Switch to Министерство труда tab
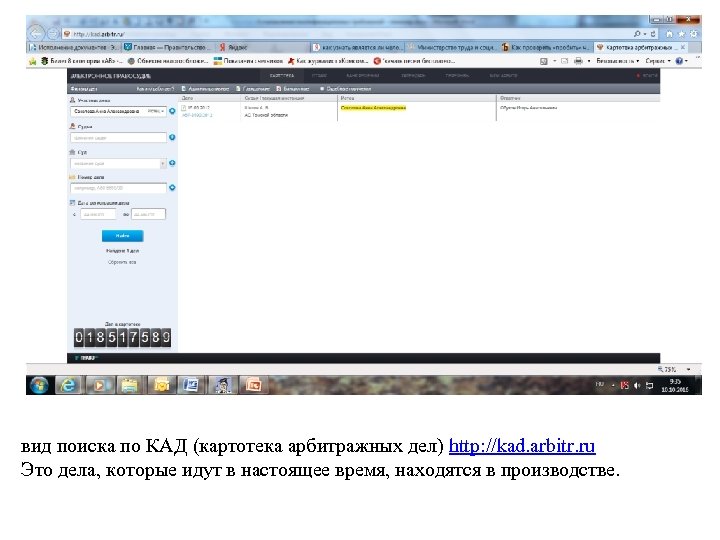The width and height of the screenshot is (720, 540). pyautogui.click(x=452, y=47)
